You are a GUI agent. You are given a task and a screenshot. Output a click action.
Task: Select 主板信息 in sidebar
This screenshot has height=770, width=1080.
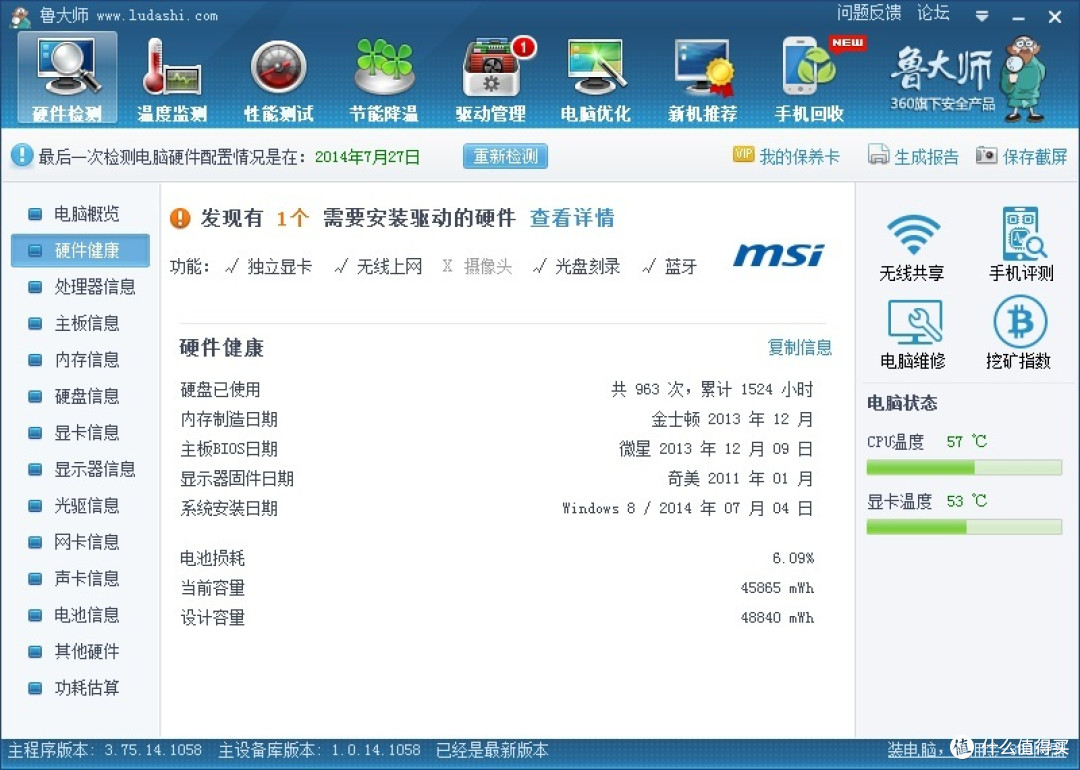coord(80,324)
